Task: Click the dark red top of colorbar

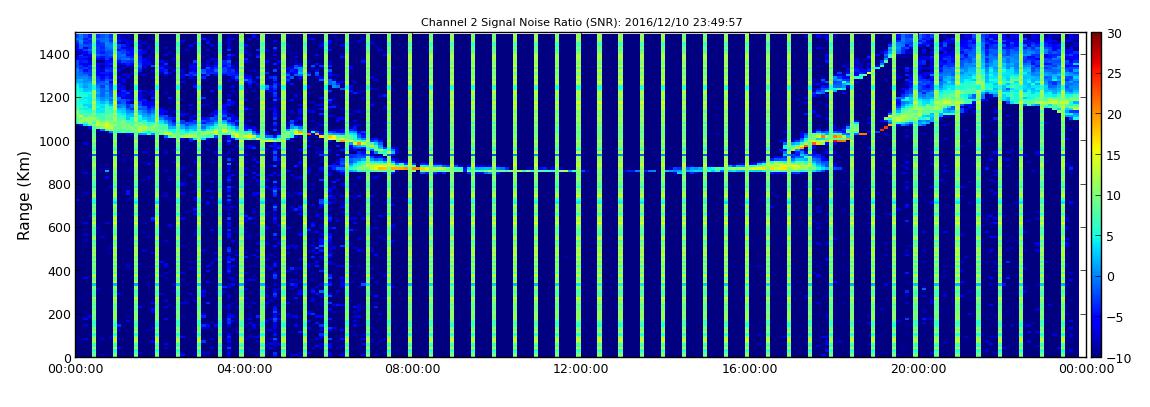Action: click(1096, 38)
